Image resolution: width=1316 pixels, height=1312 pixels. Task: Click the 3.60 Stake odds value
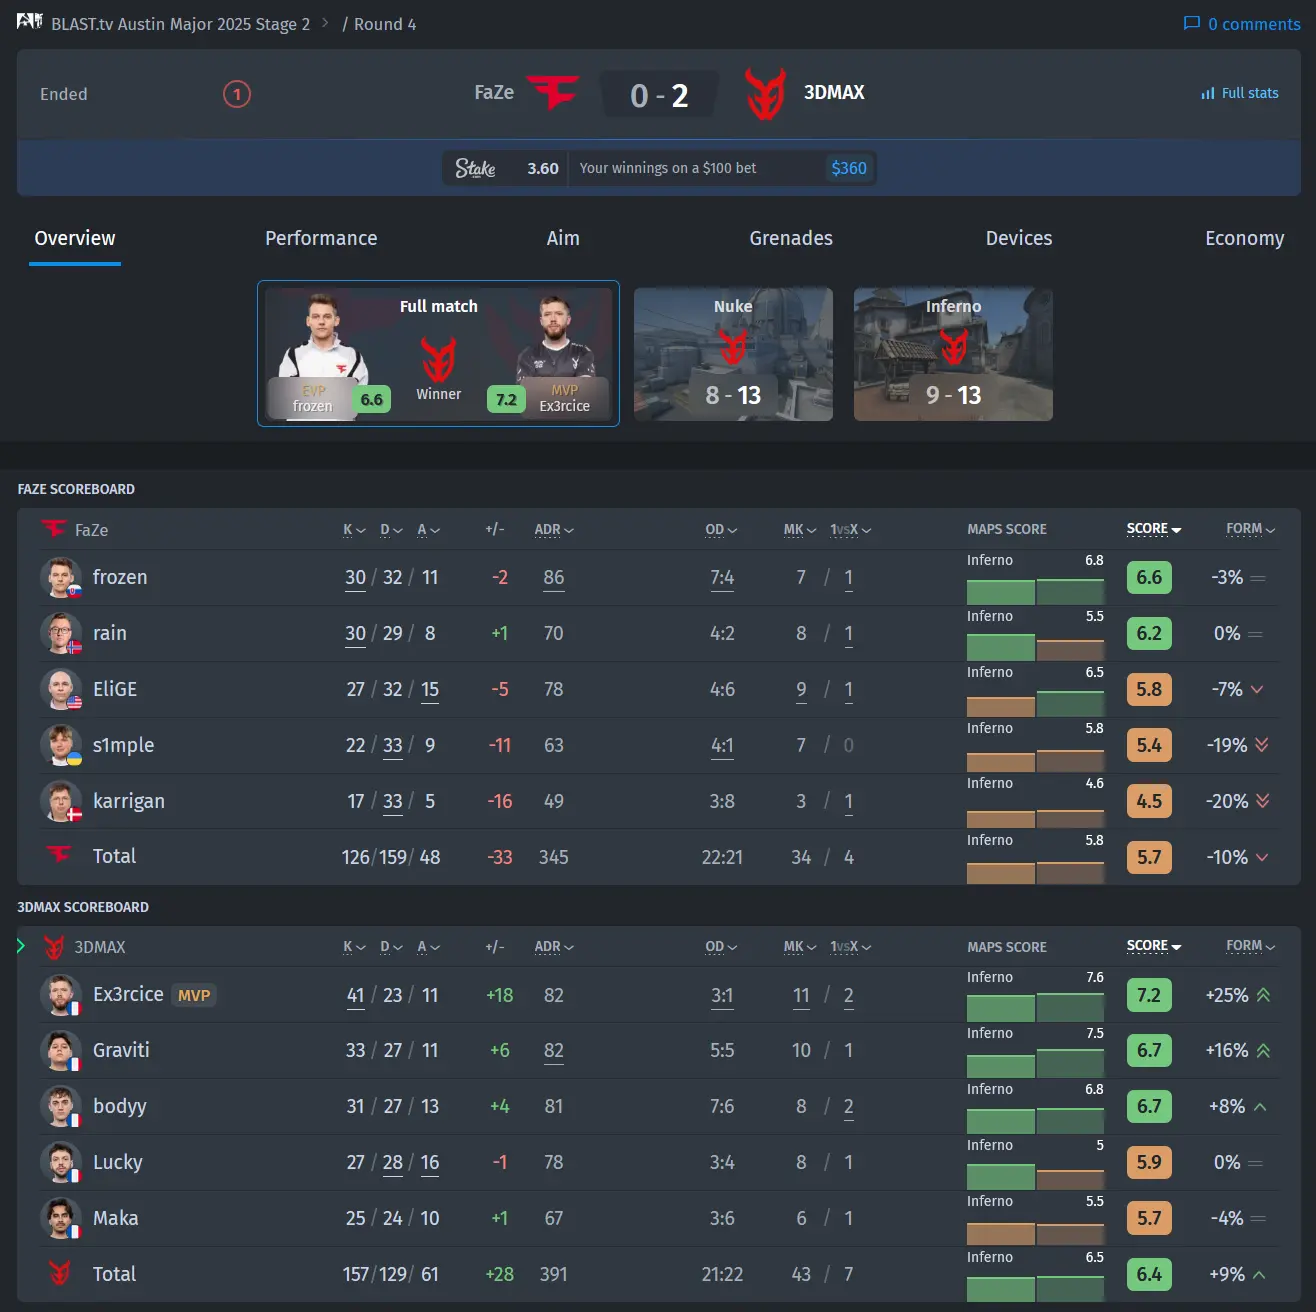pos(543,168)
